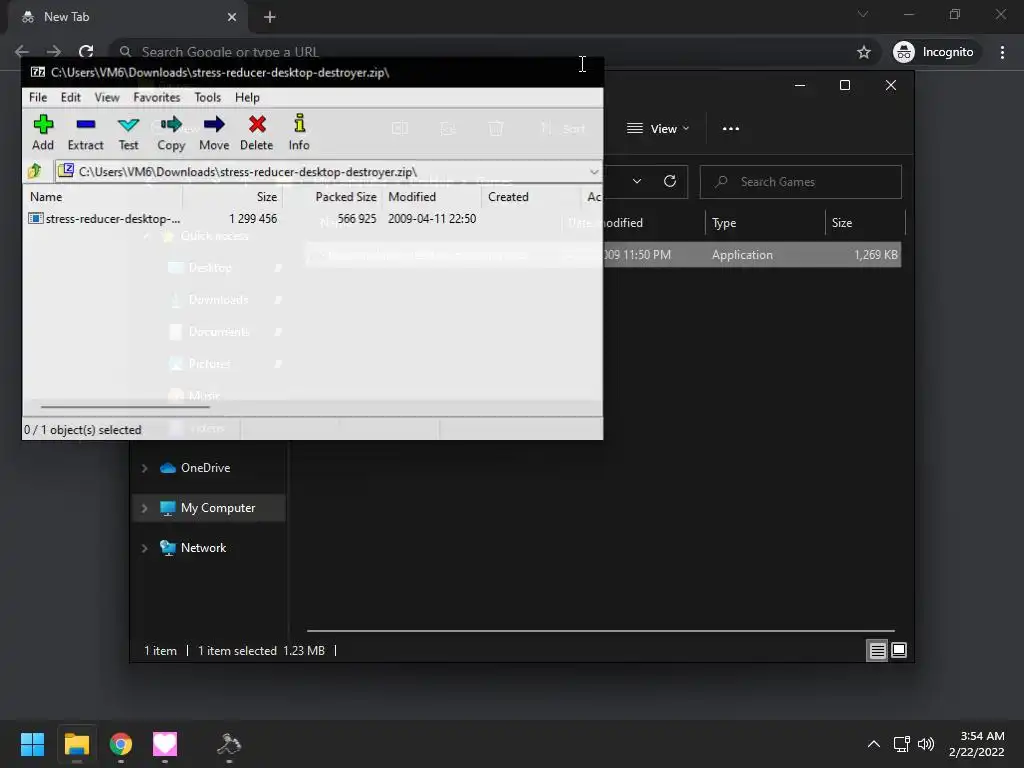
Task: Open the Tools menu
Action: tap(208, 97)
